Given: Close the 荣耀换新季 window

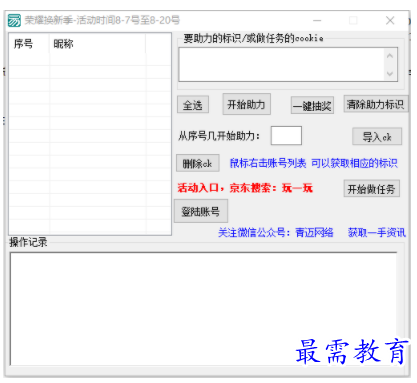Looking at the screenshot, I should tap(390, 21).
